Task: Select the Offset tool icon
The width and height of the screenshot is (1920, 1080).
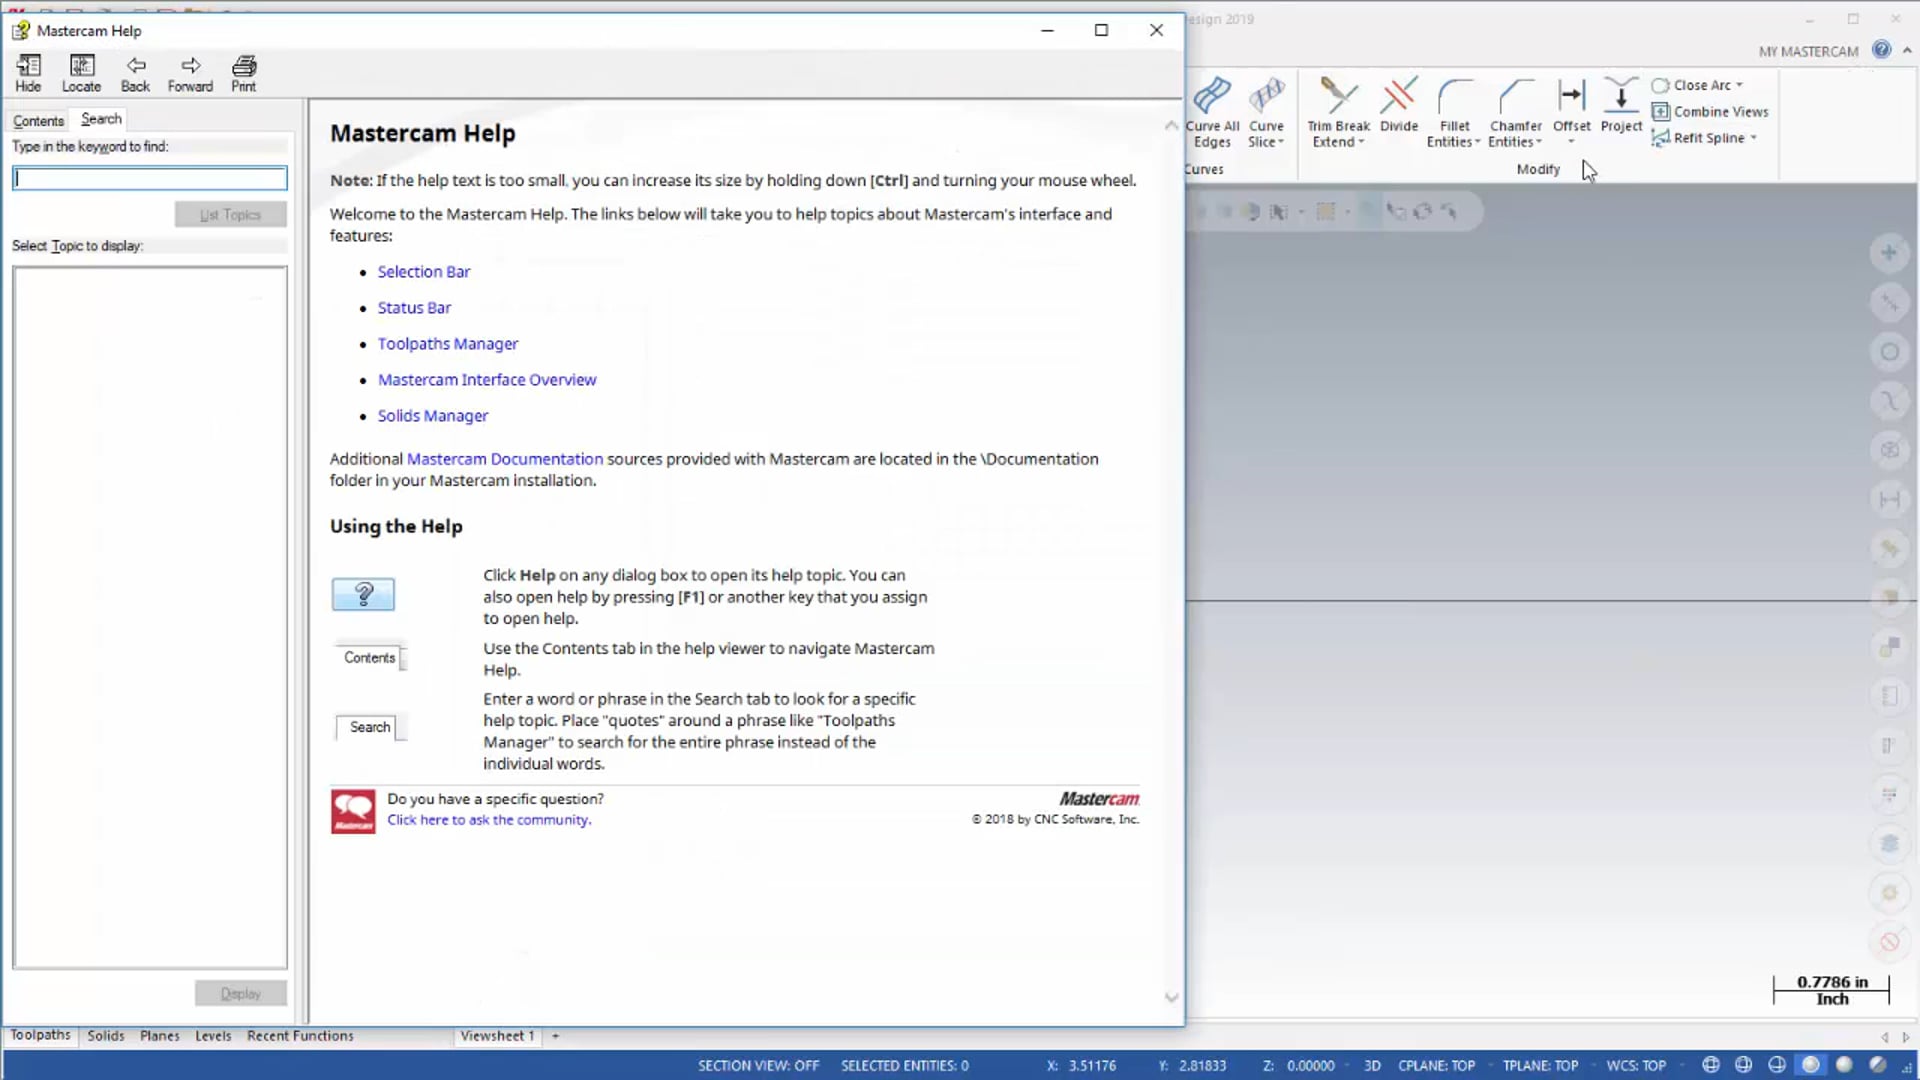Action: [1572, 96]
